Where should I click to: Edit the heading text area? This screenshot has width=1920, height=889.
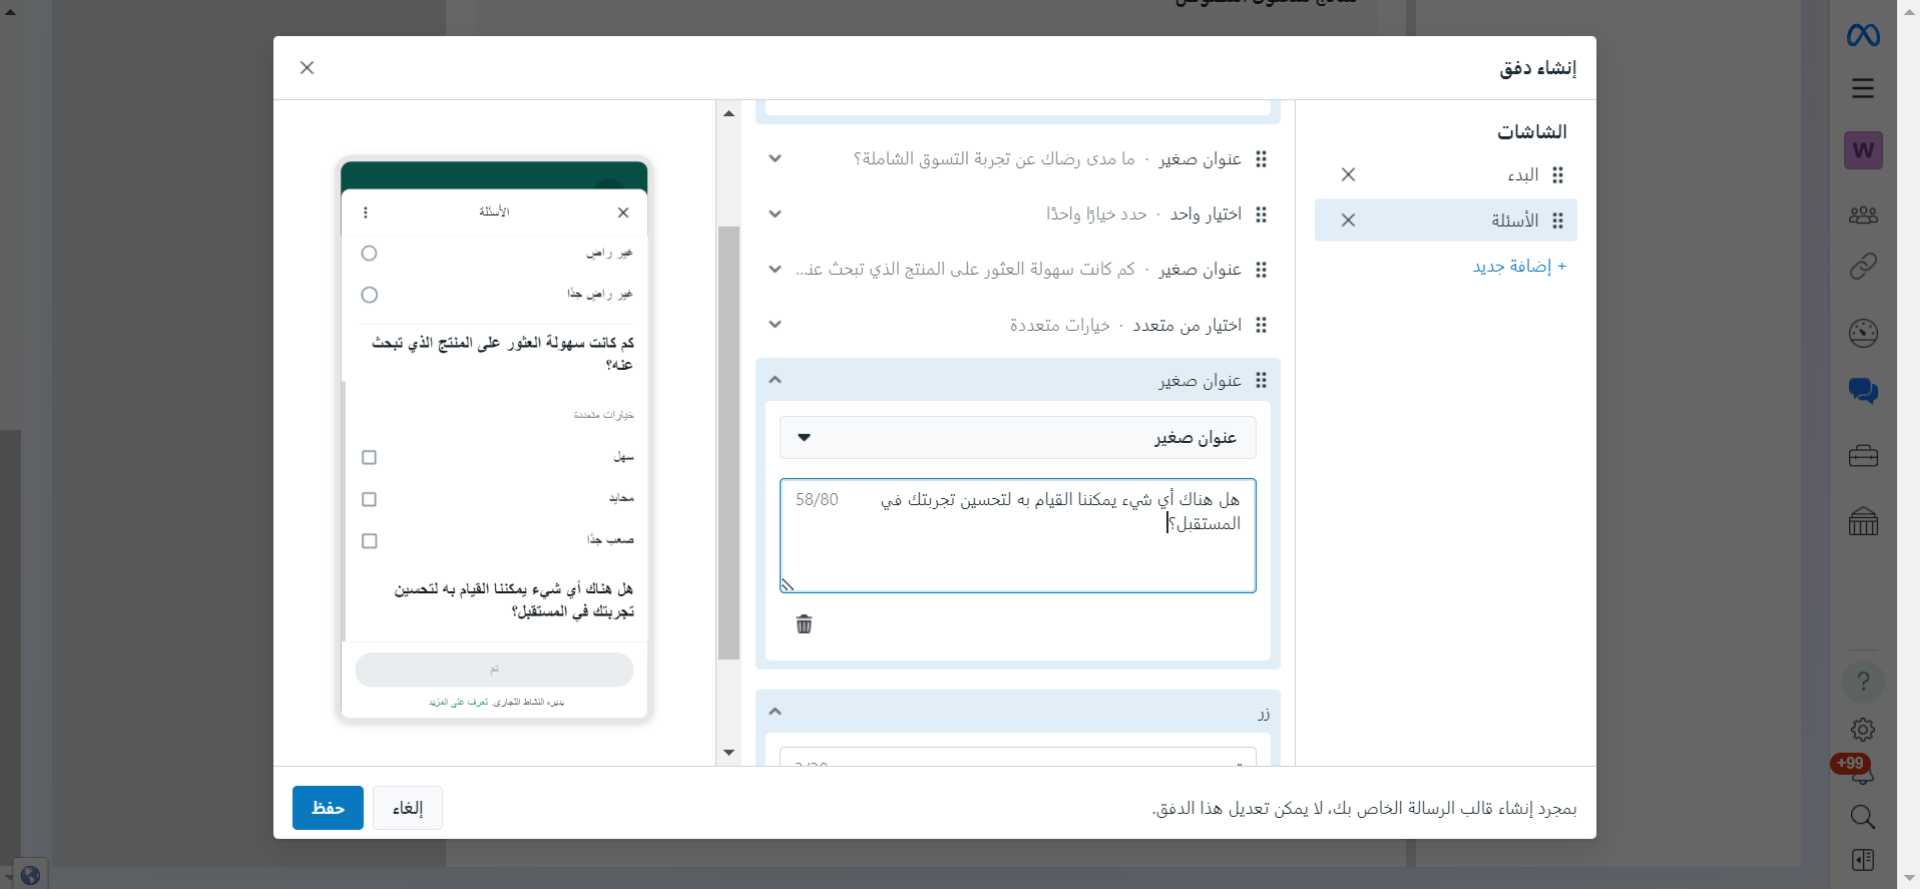[x=1018, y=536]
